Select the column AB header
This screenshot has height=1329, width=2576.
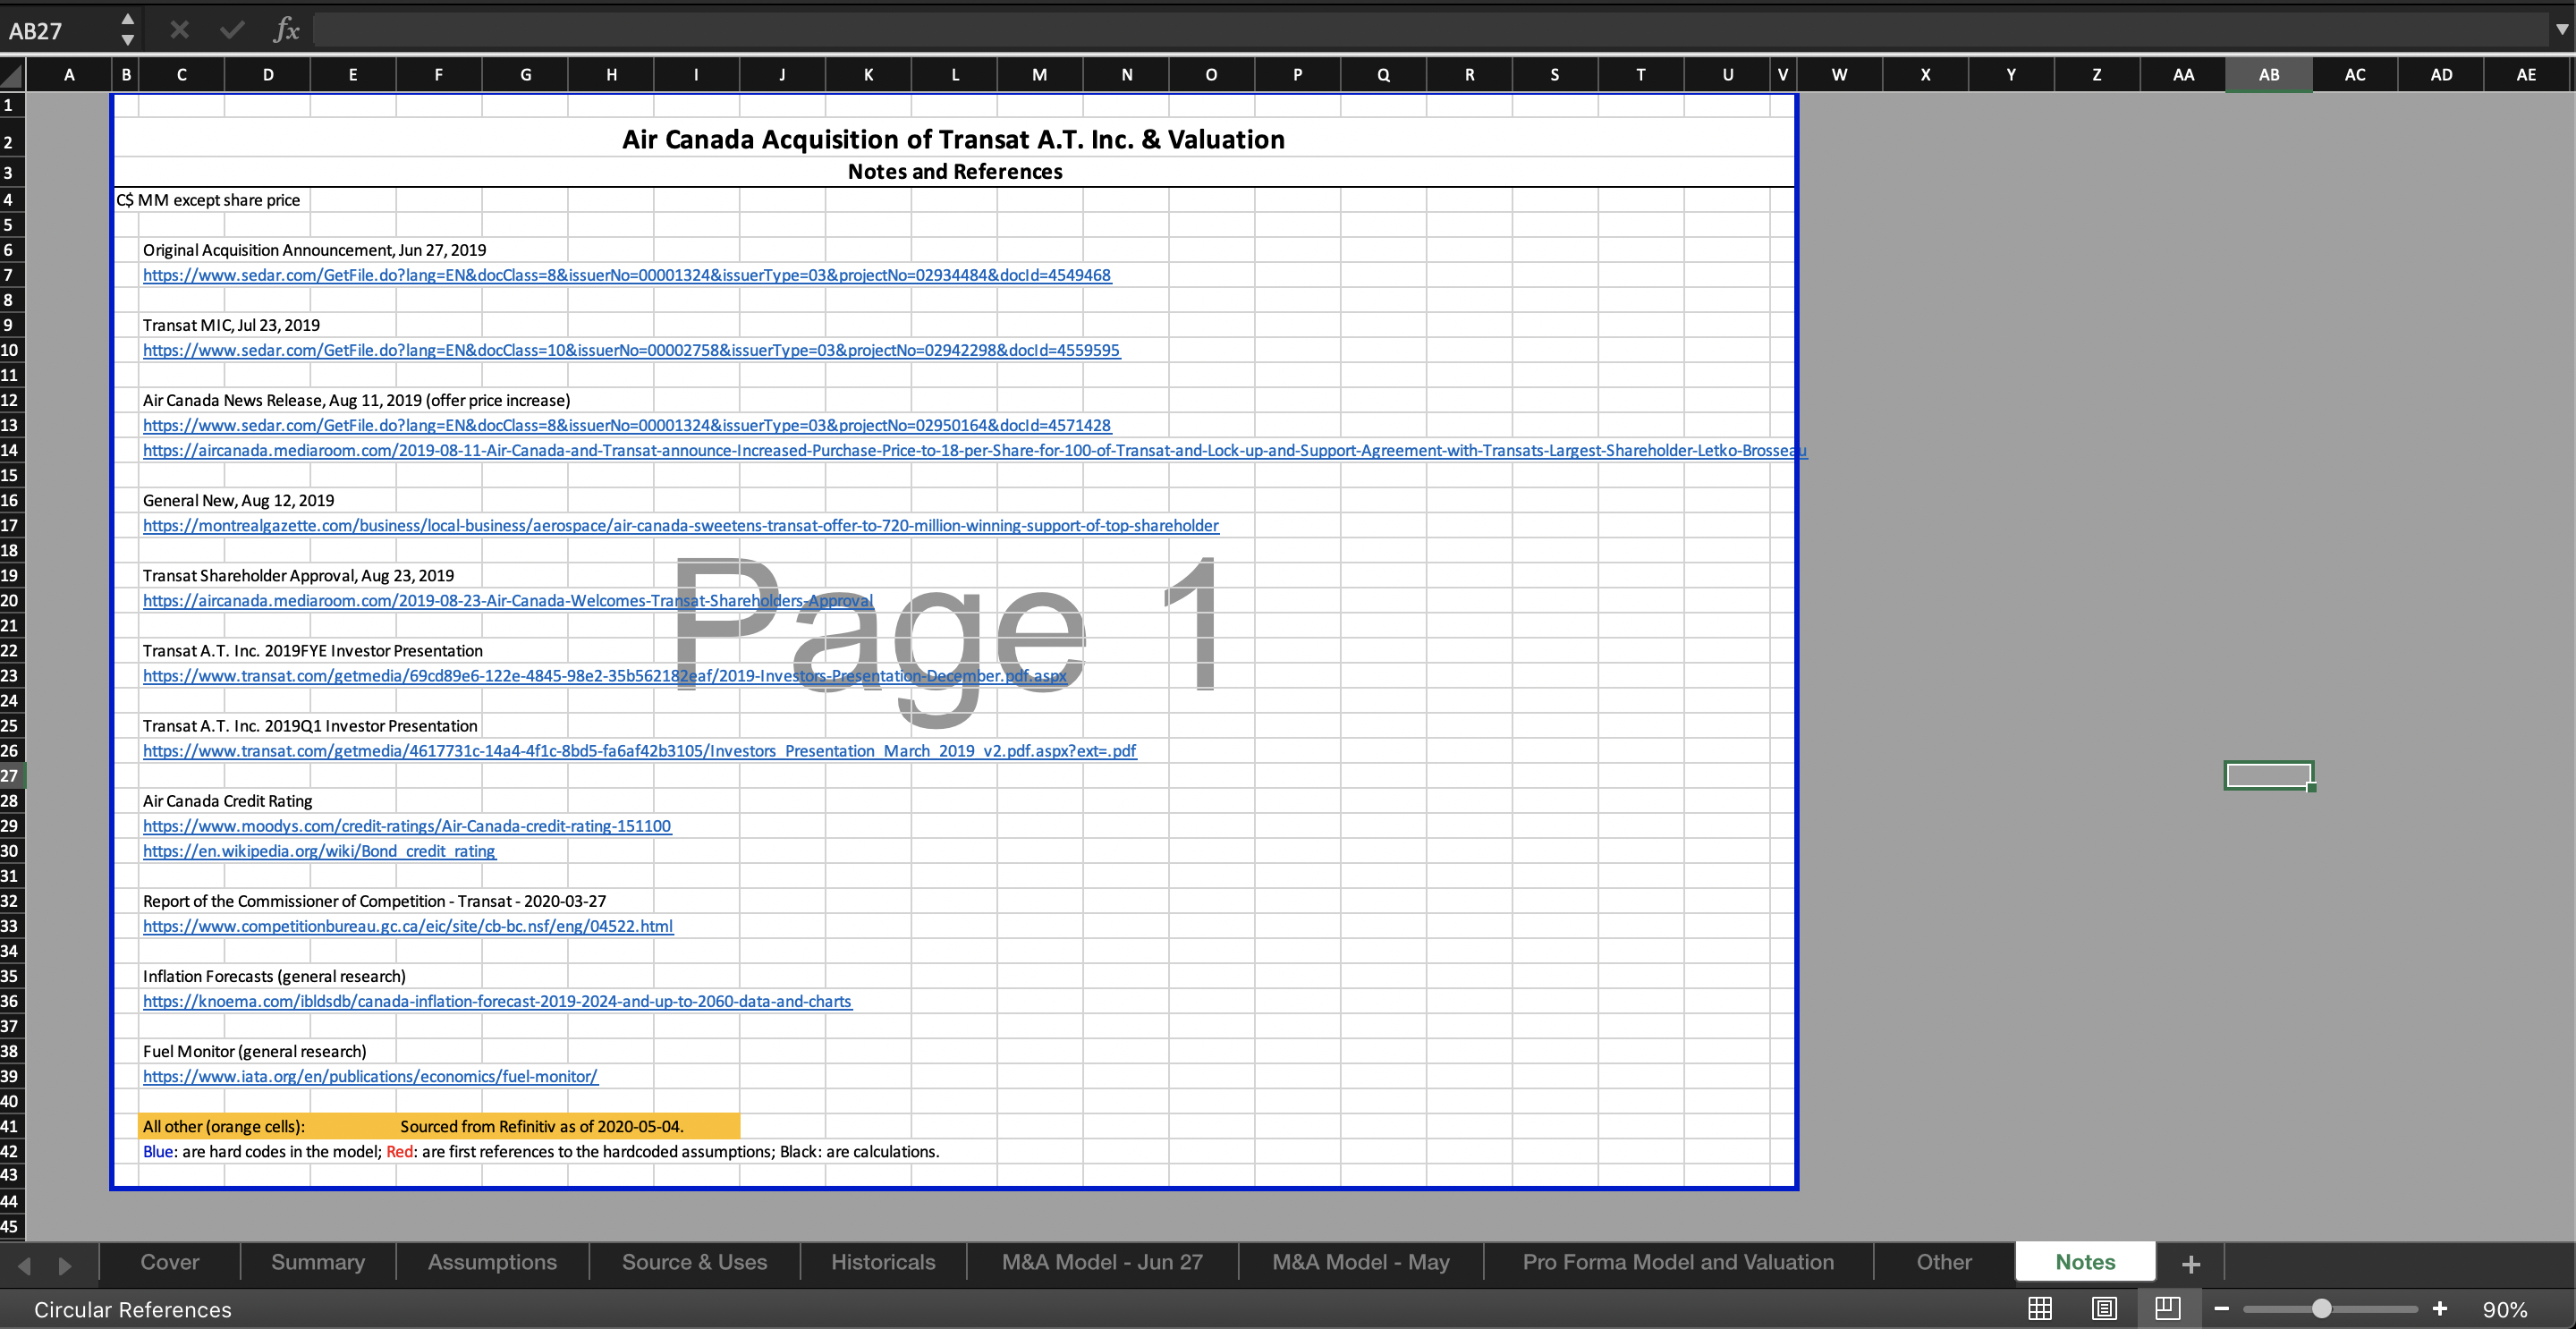(2268, 74)
